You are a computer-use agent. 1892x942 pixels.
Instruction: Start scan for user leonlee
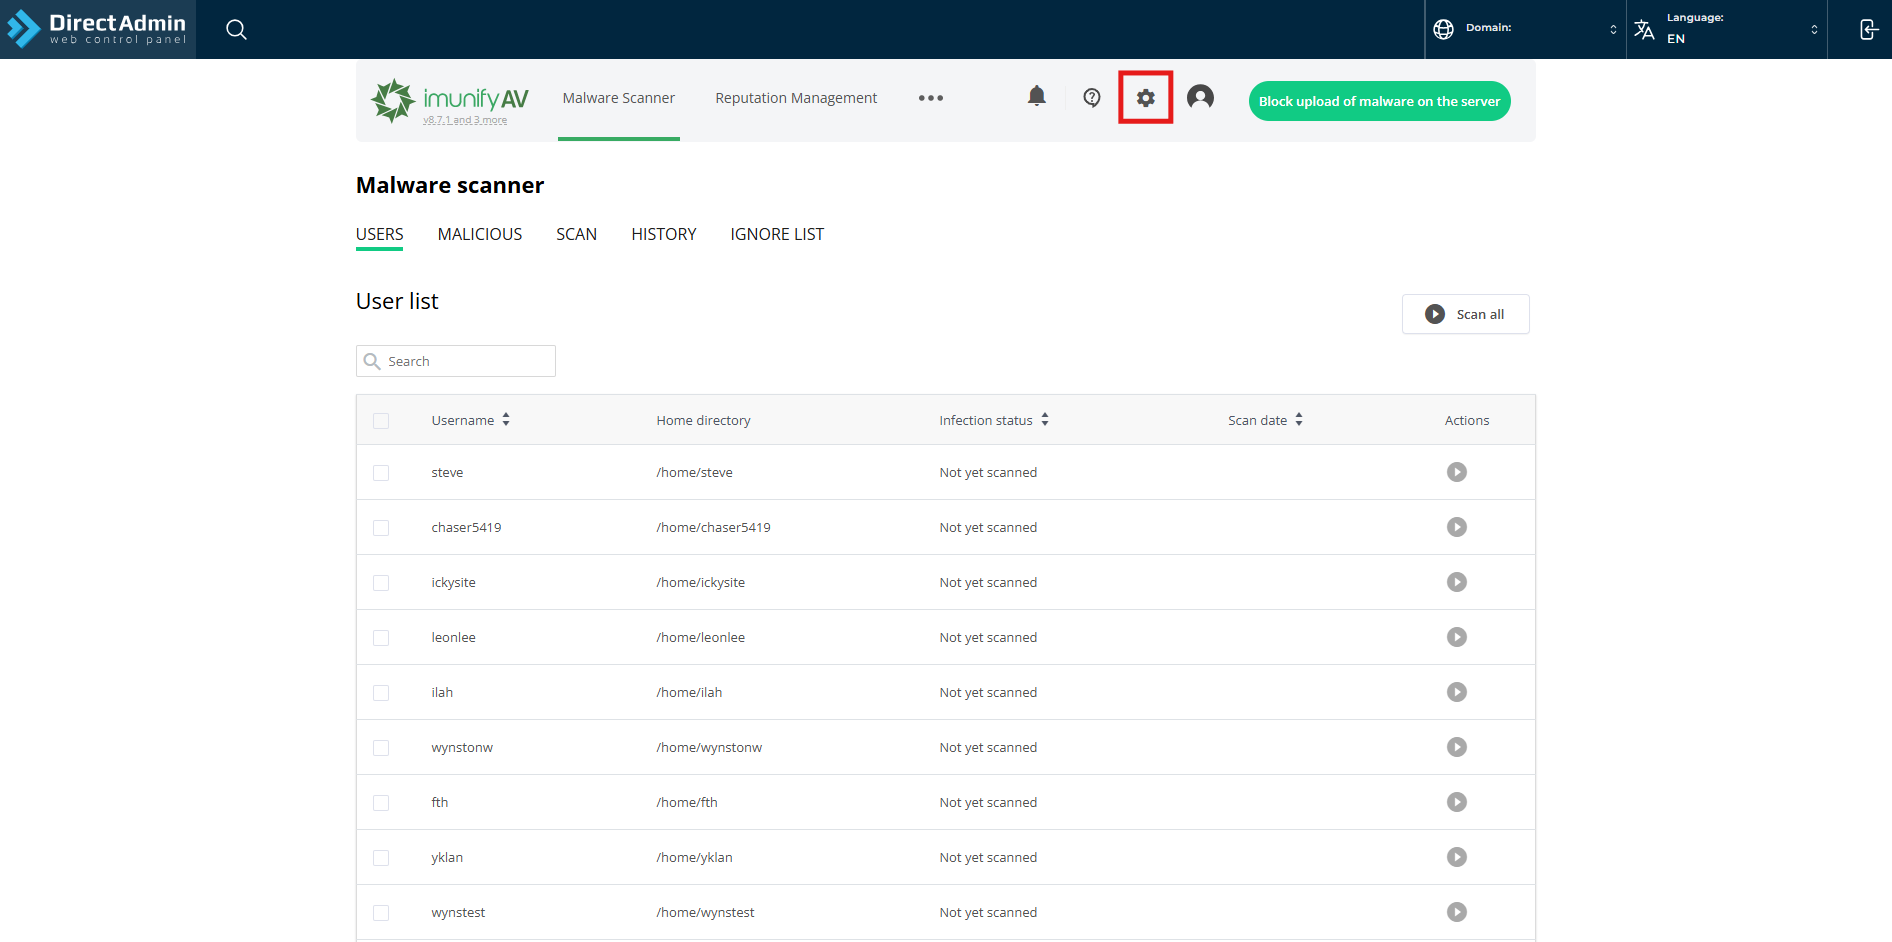[x=1456, y=637]
